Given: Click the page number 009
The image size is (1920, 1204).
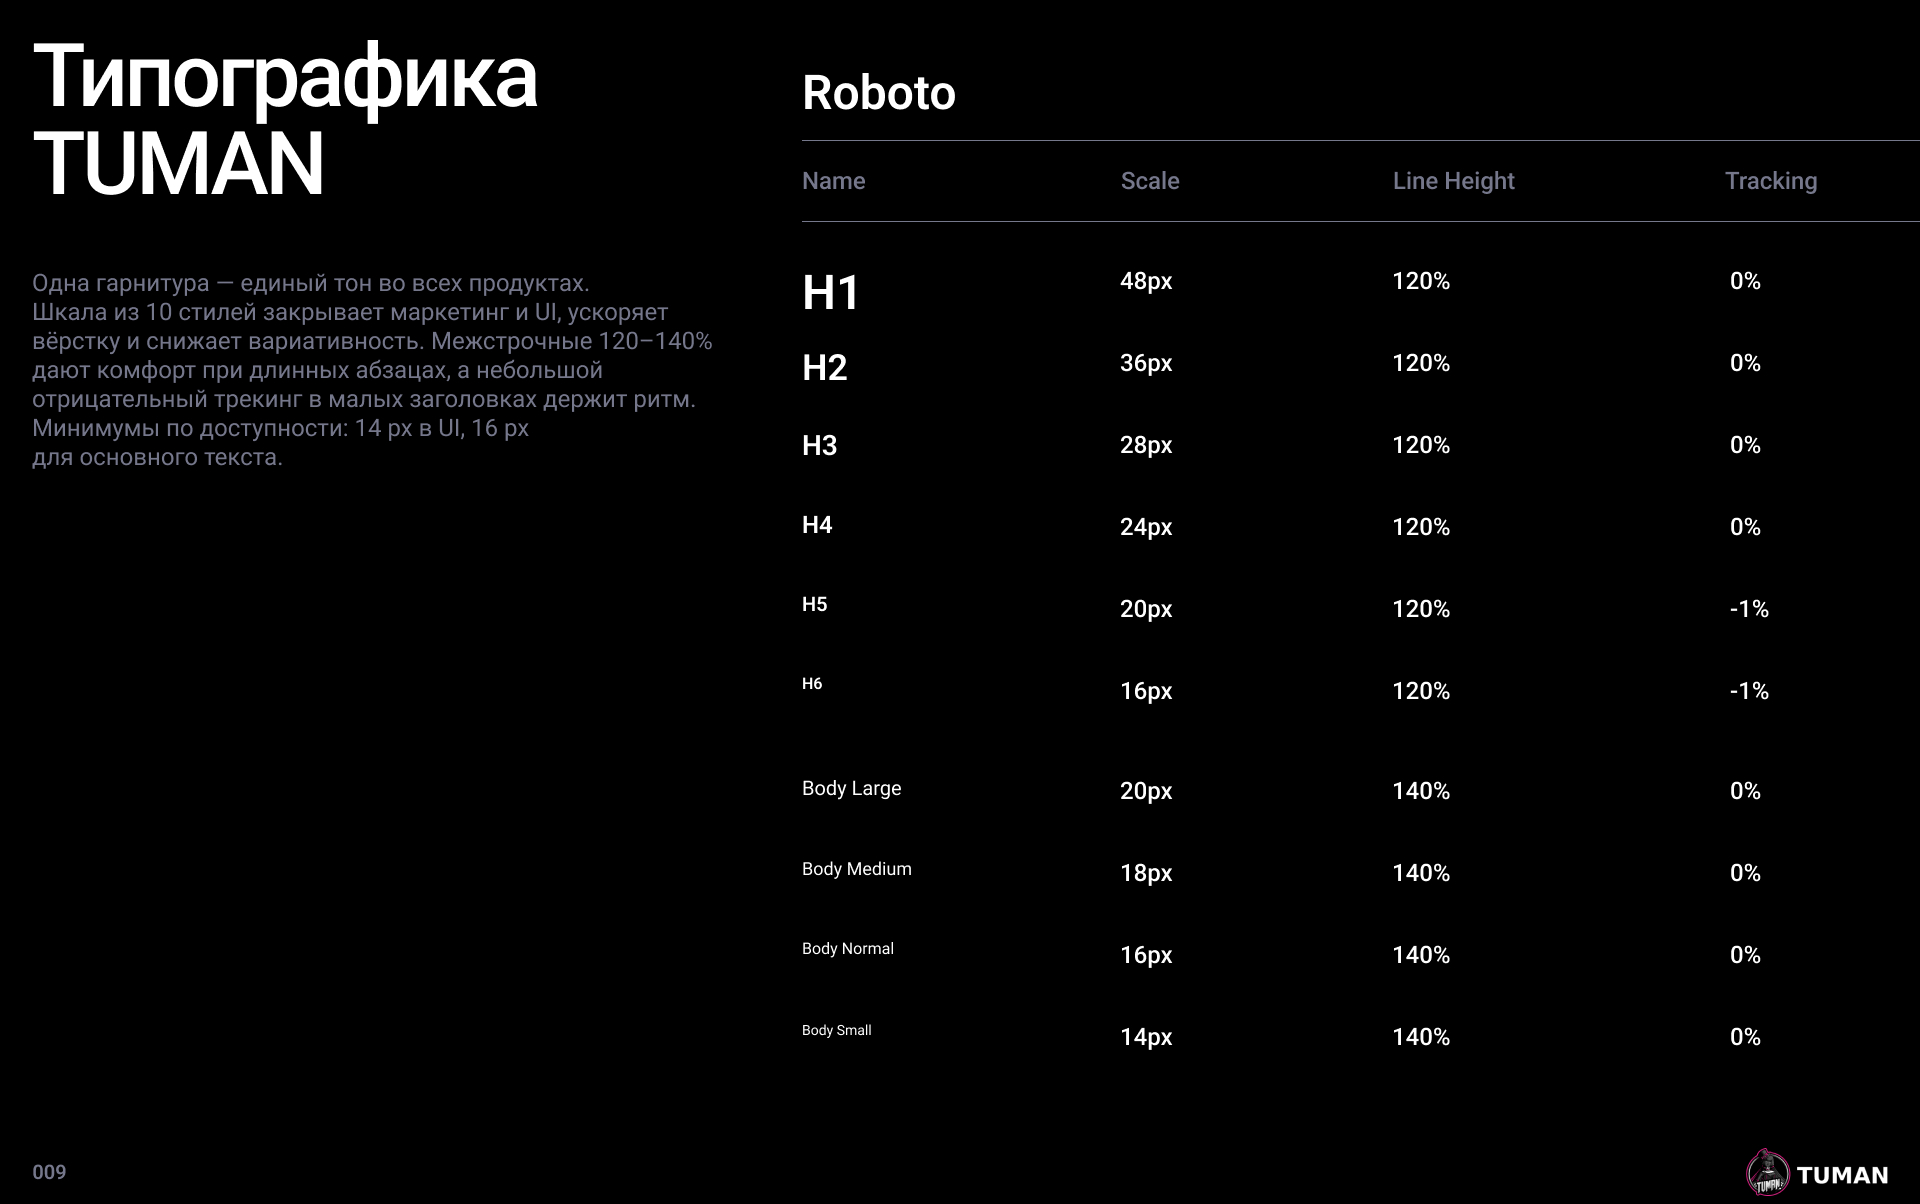Looking at the screenshot, I should coord(49,1172).
